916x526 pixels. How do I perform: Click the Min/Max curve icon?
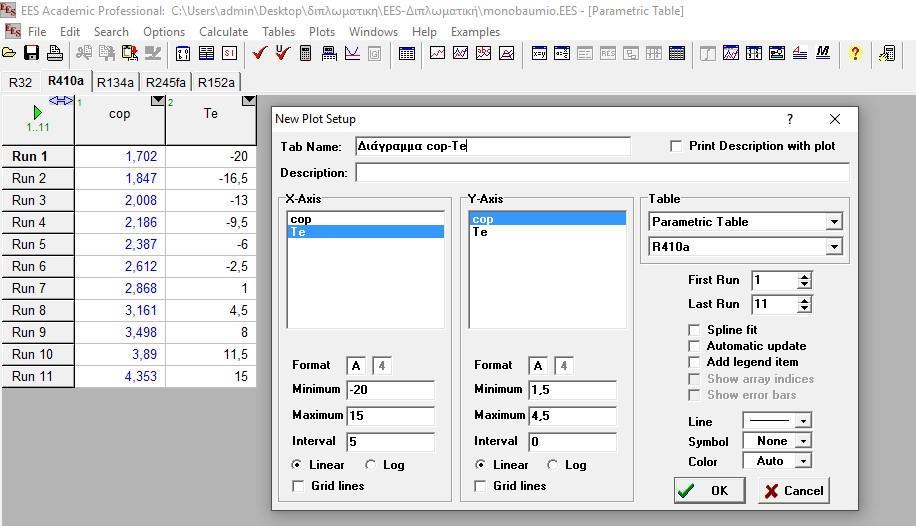click(352, 54)
